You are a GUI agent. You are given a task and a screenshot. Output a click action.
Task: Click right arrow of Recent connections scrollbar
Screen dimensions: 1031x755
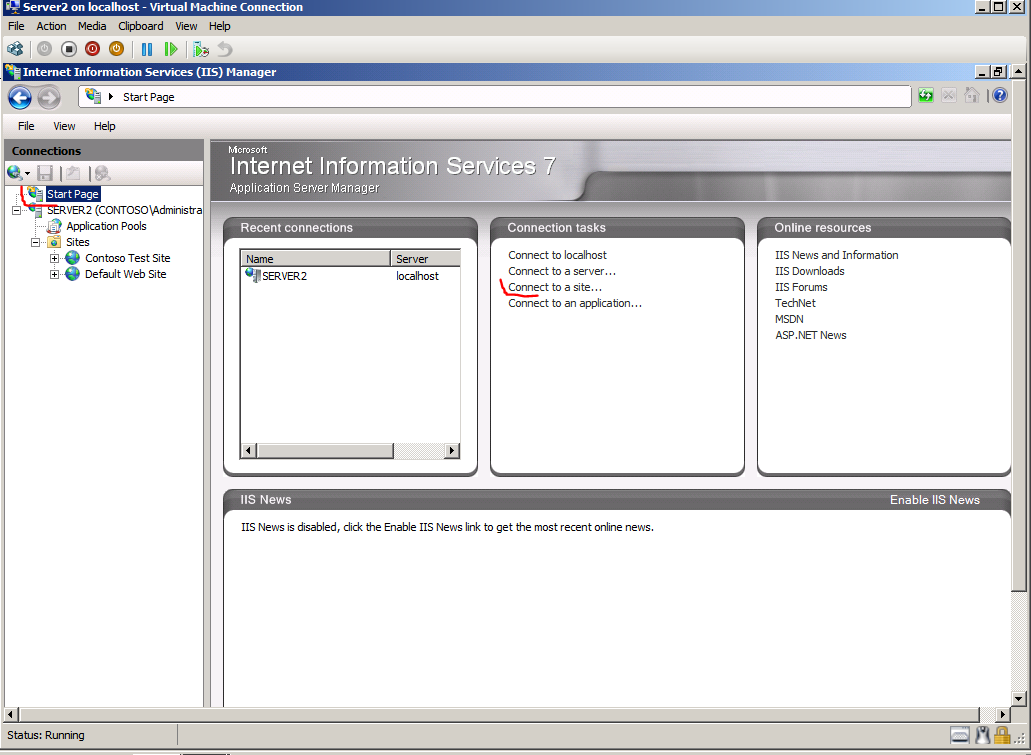[452, 451]
